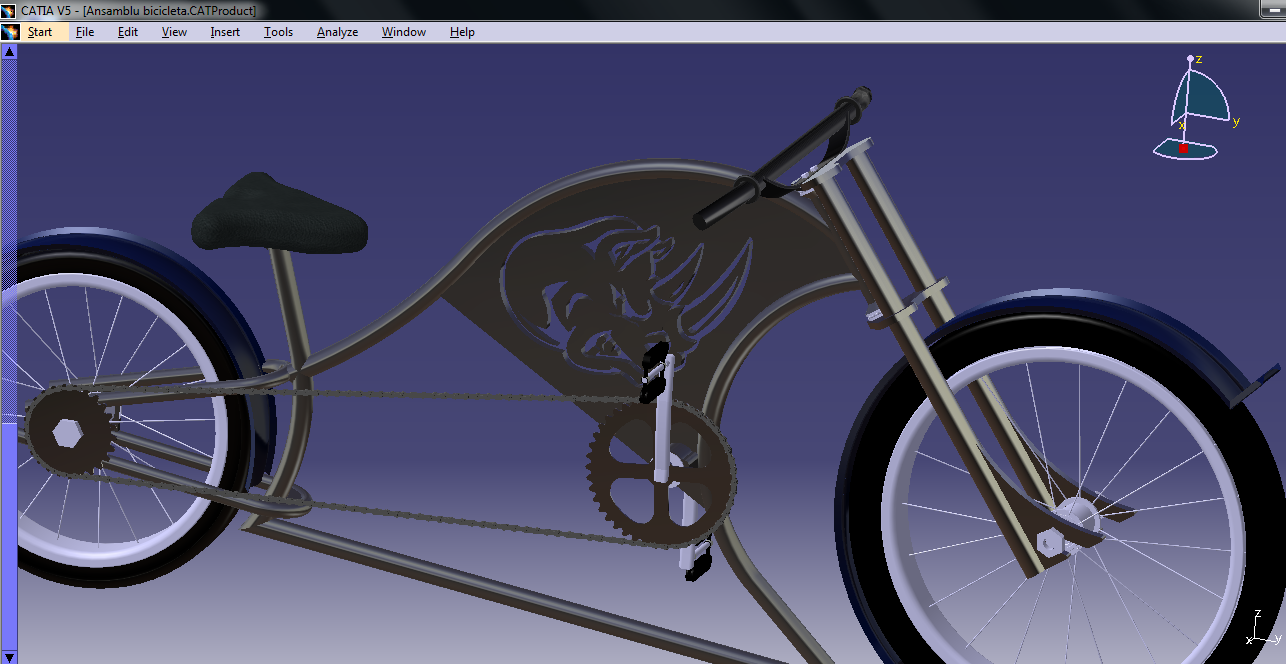Open the Help menu
The image size is (1286, 664).
462,32
